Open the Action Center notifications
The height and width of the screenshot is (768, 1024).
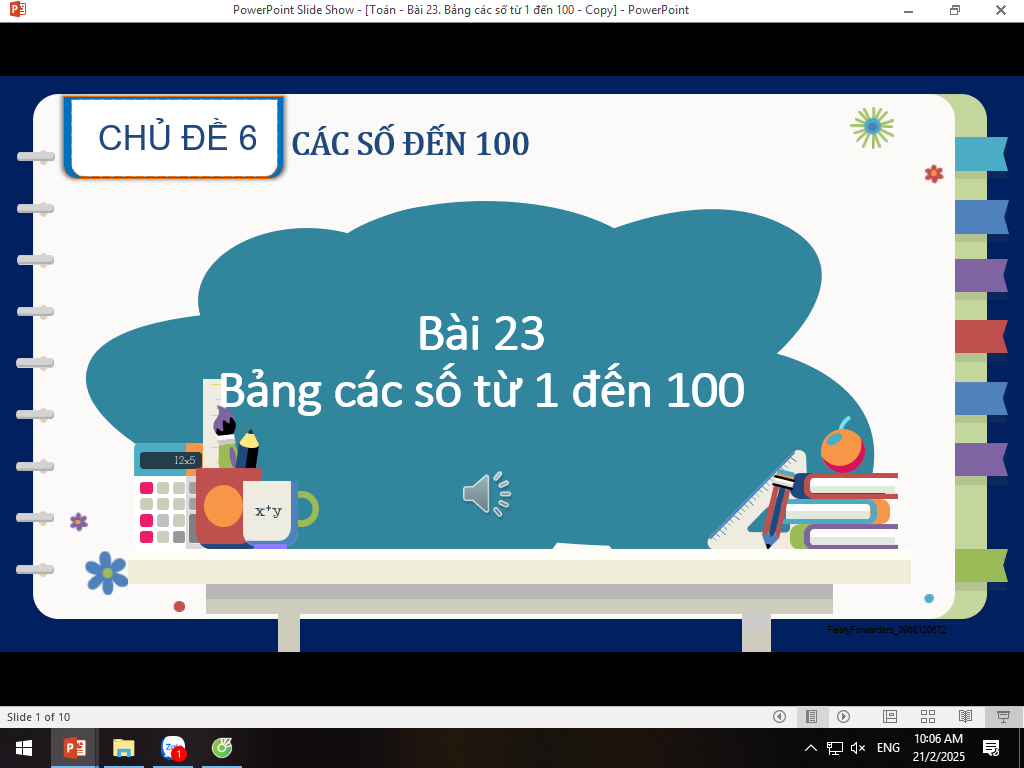[991, 748]
